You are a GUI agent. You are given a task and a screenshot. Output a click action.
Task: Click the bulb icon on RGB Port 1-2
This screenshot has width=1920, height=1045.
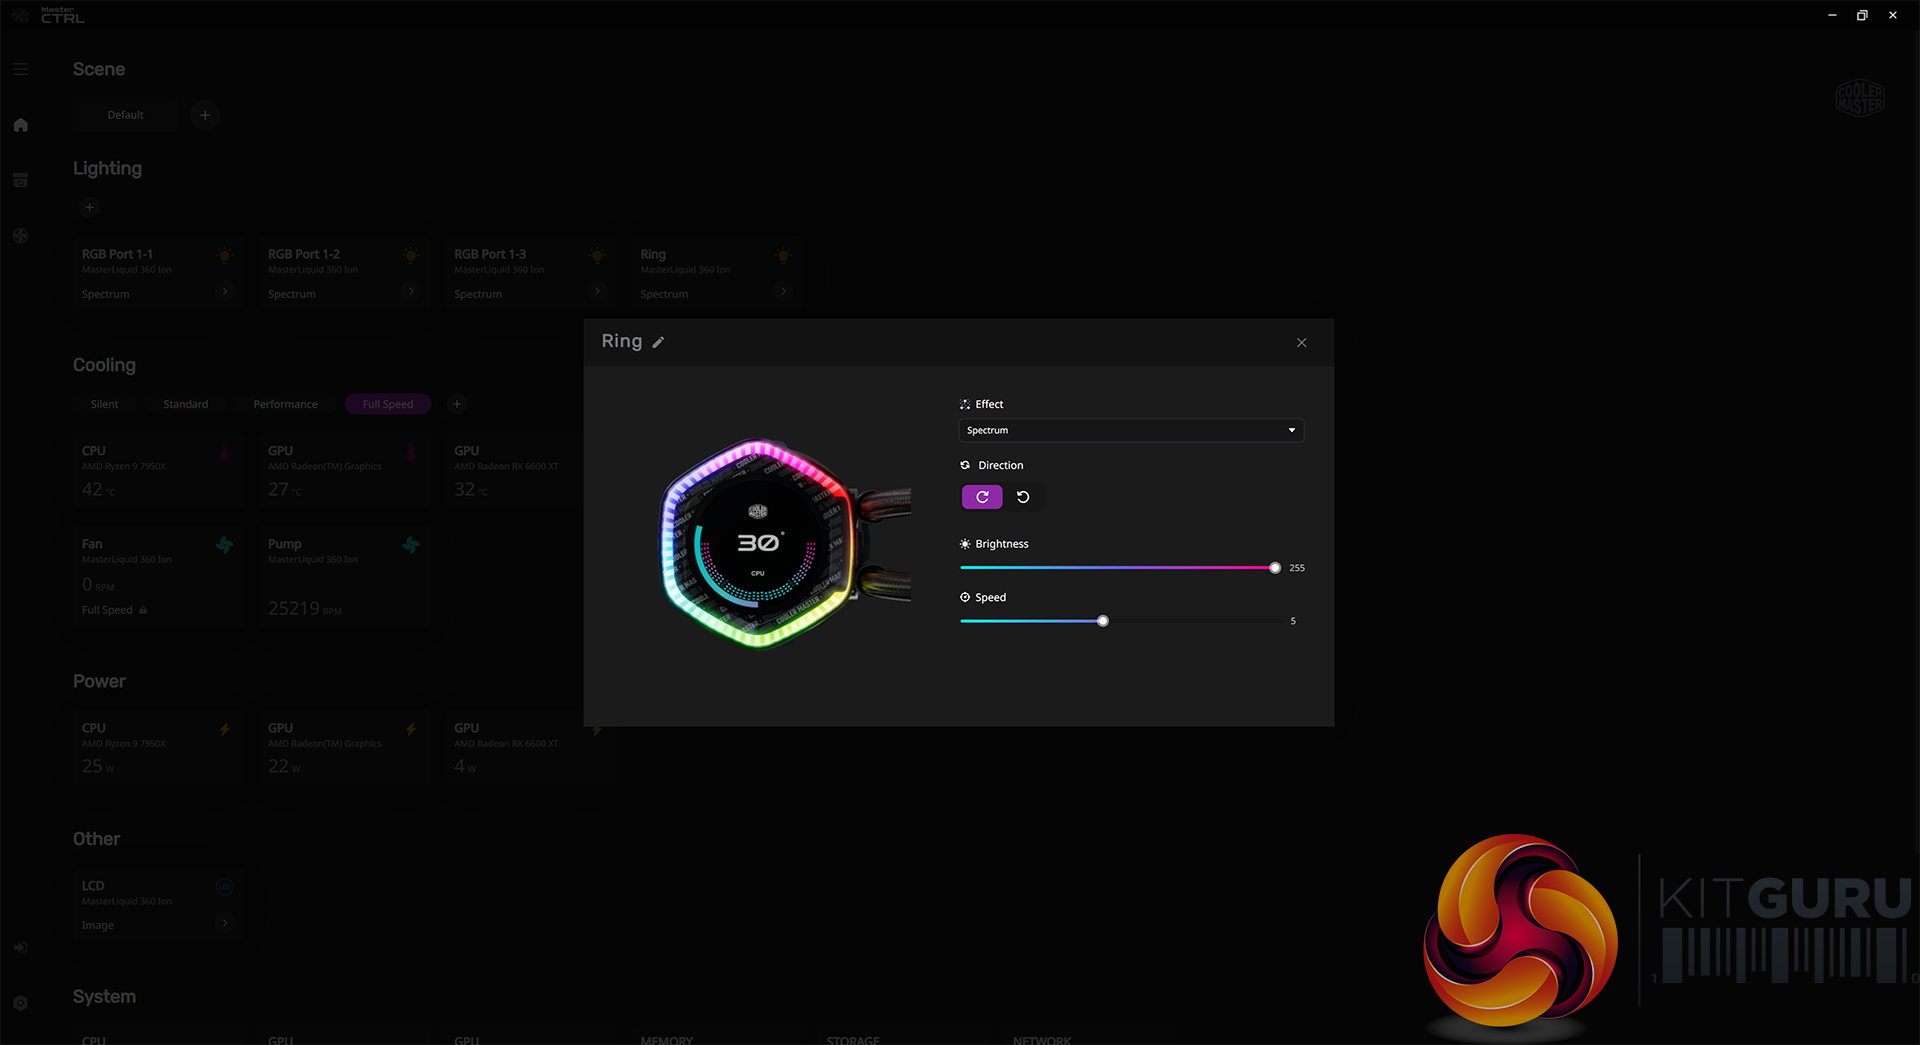411,256
